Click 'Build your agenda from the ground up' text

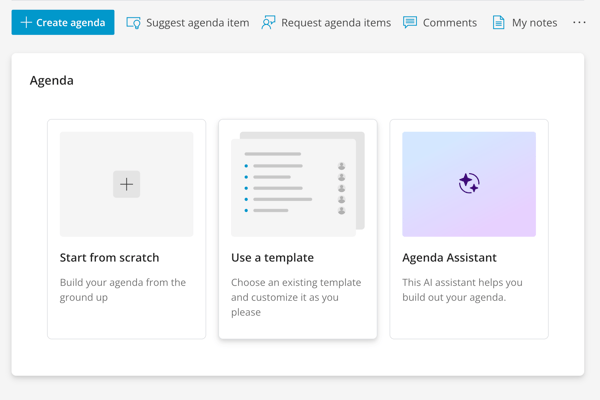point(122,290)
